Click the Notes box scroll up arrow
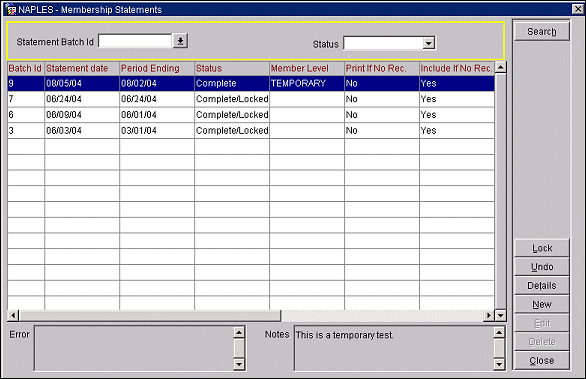The image size is (586, 379). click(499, 332)
